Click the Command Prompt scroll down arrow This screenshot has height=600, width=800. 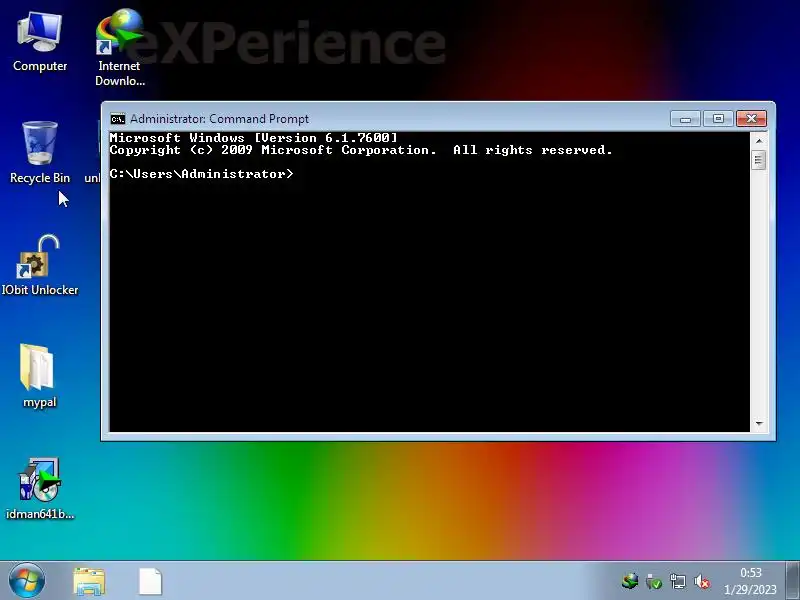pyautogui.click(x=759, y=423)
